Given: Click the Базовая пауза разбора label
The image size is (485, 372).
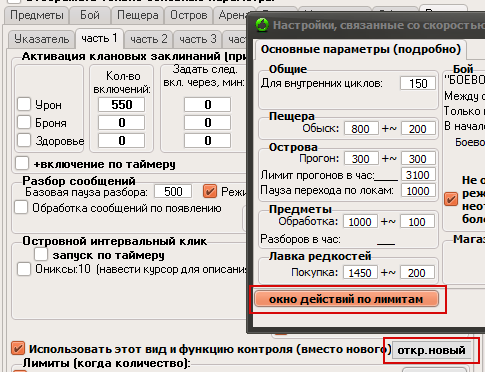Looking at the screenshot, I should [86, 192].
